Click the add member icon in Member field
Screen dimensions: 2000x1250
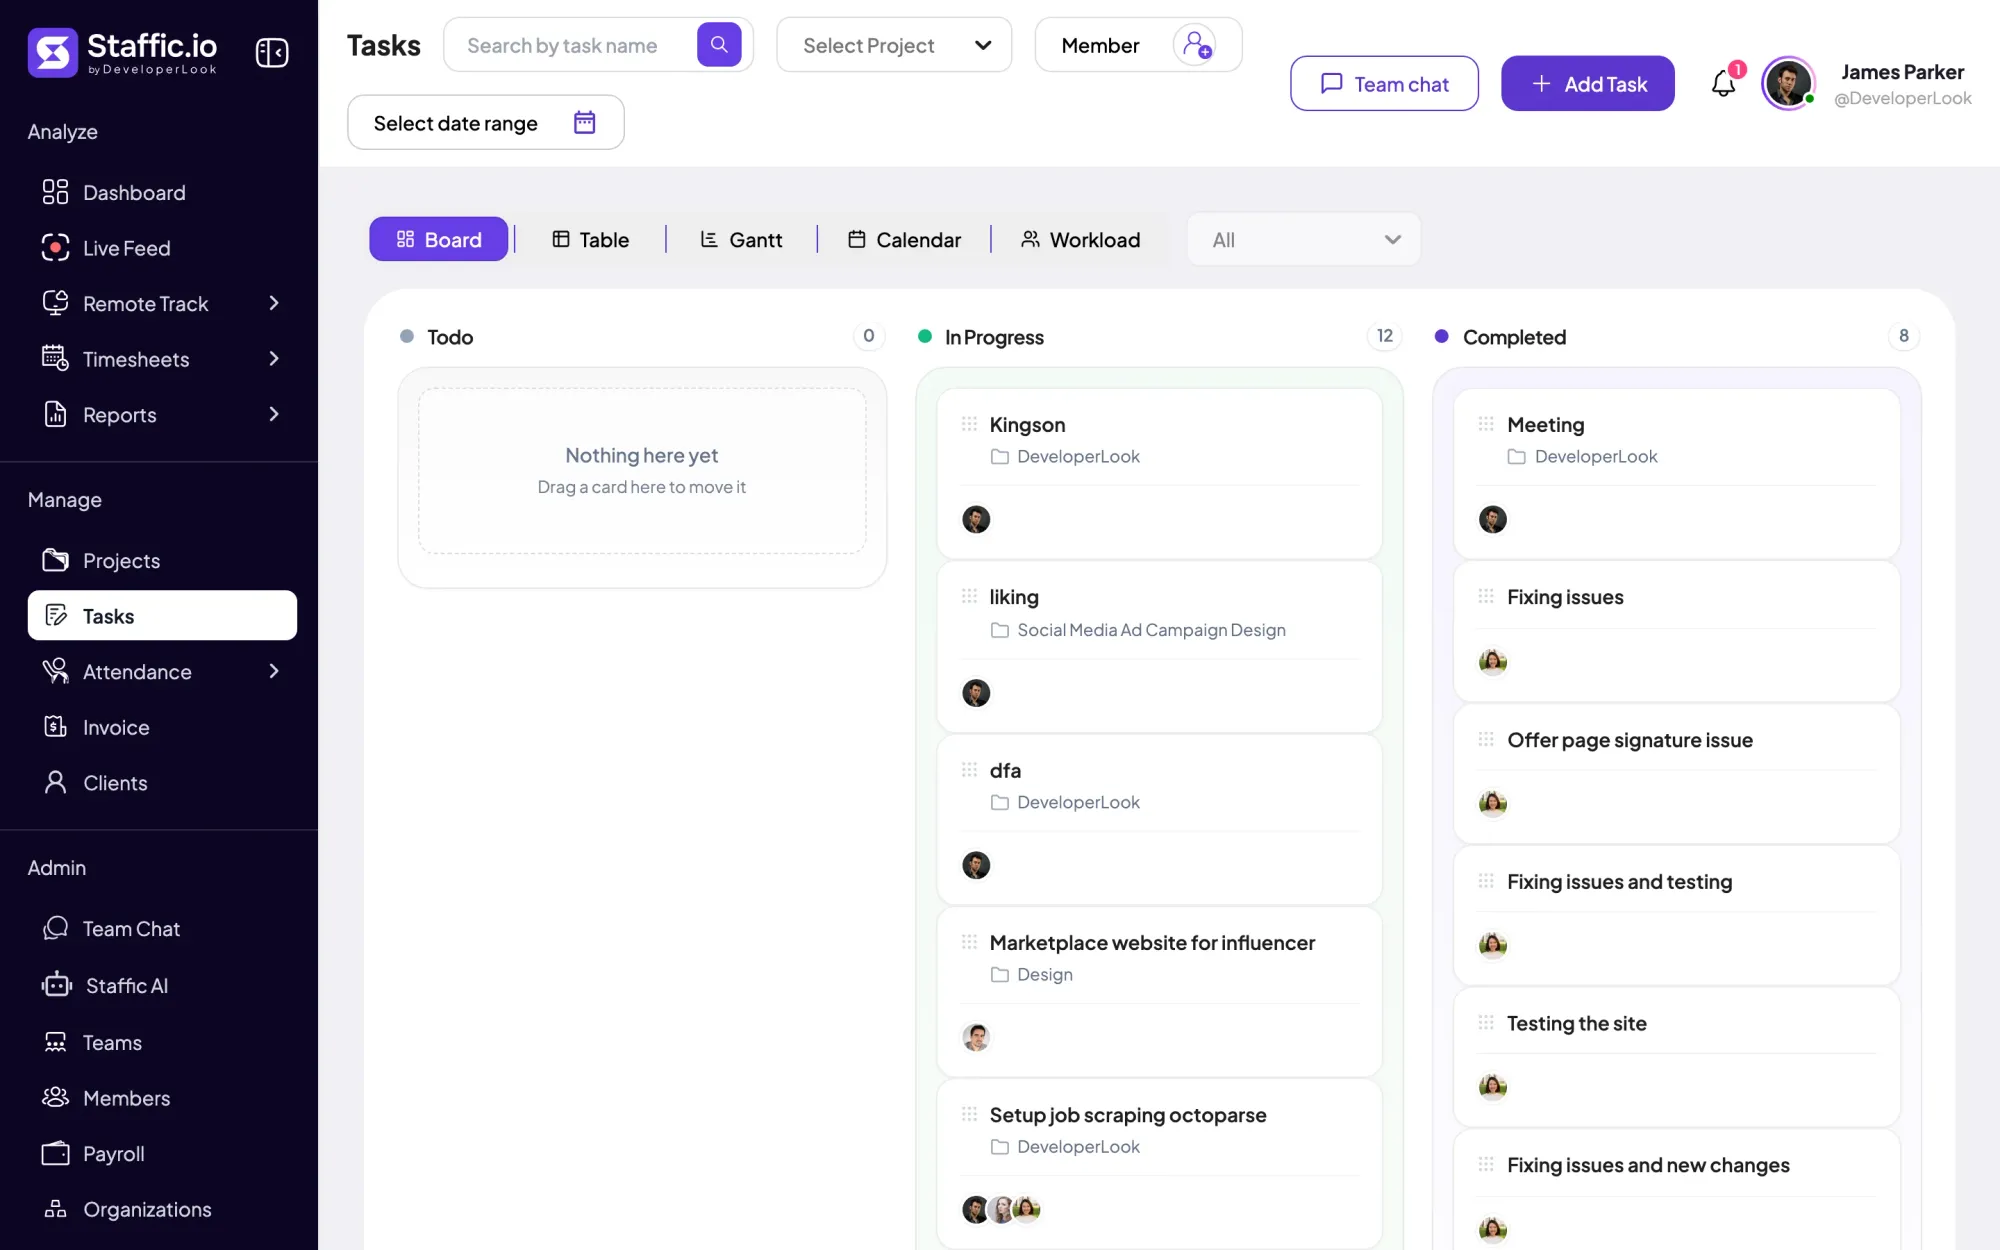pos(1196,45)
